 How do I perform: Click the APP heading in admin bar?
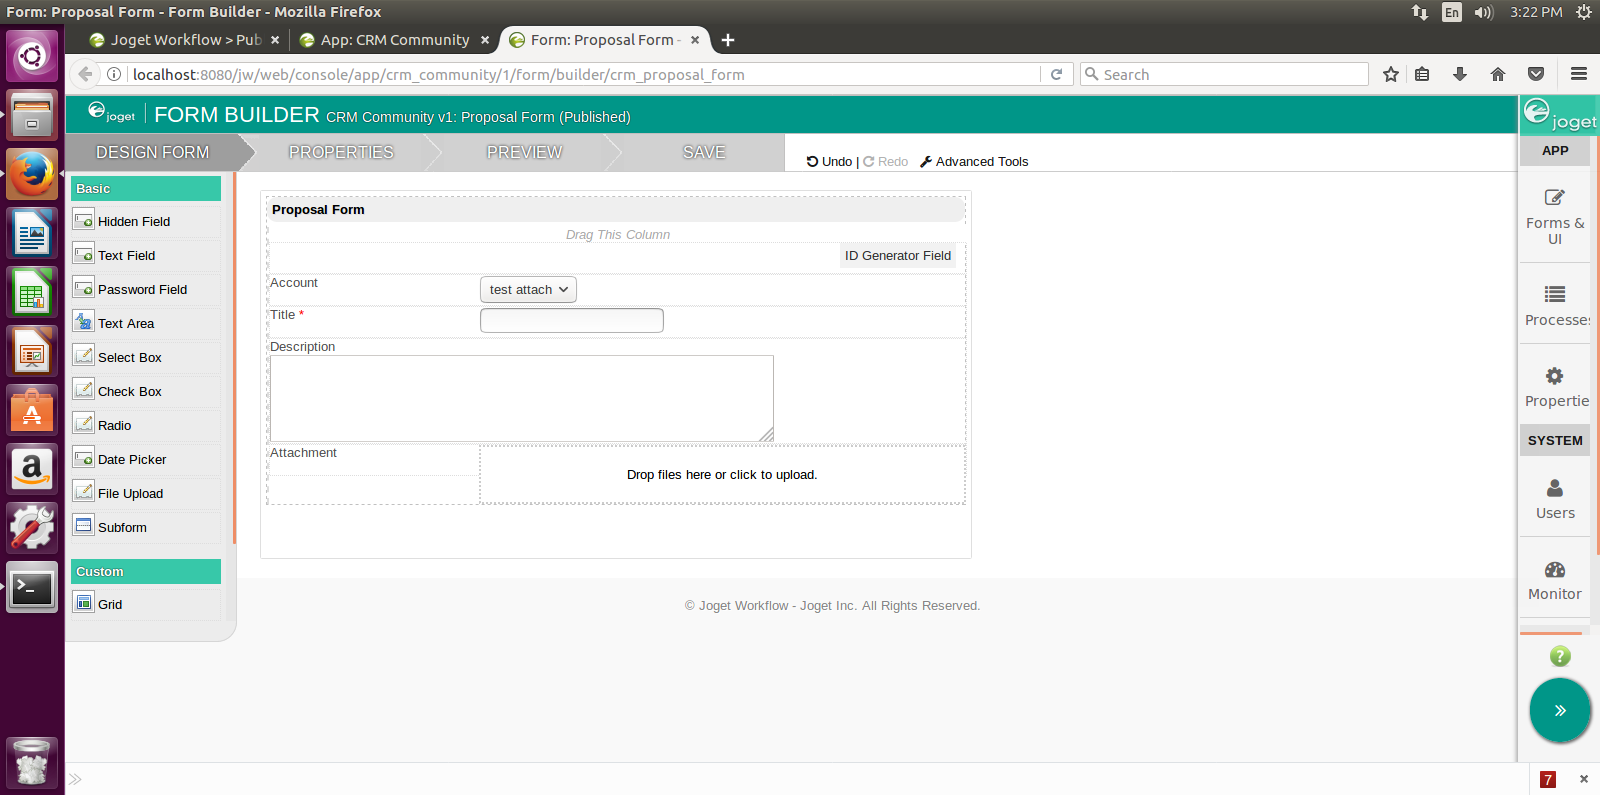click(x=1555, y=150)
